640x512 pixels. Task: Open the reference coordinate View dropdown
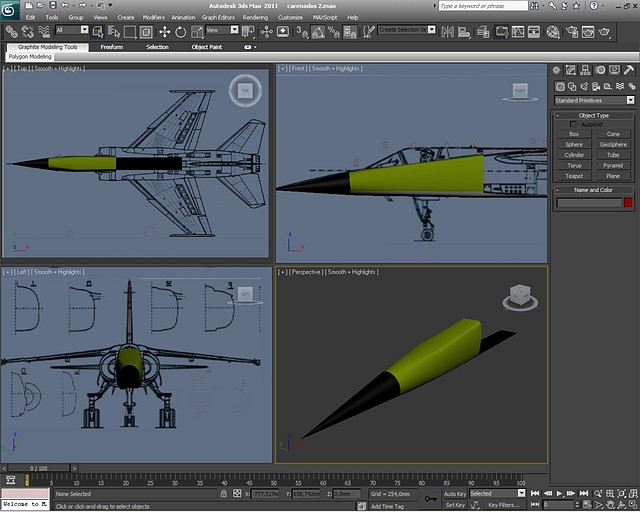(x=222, y=30)
